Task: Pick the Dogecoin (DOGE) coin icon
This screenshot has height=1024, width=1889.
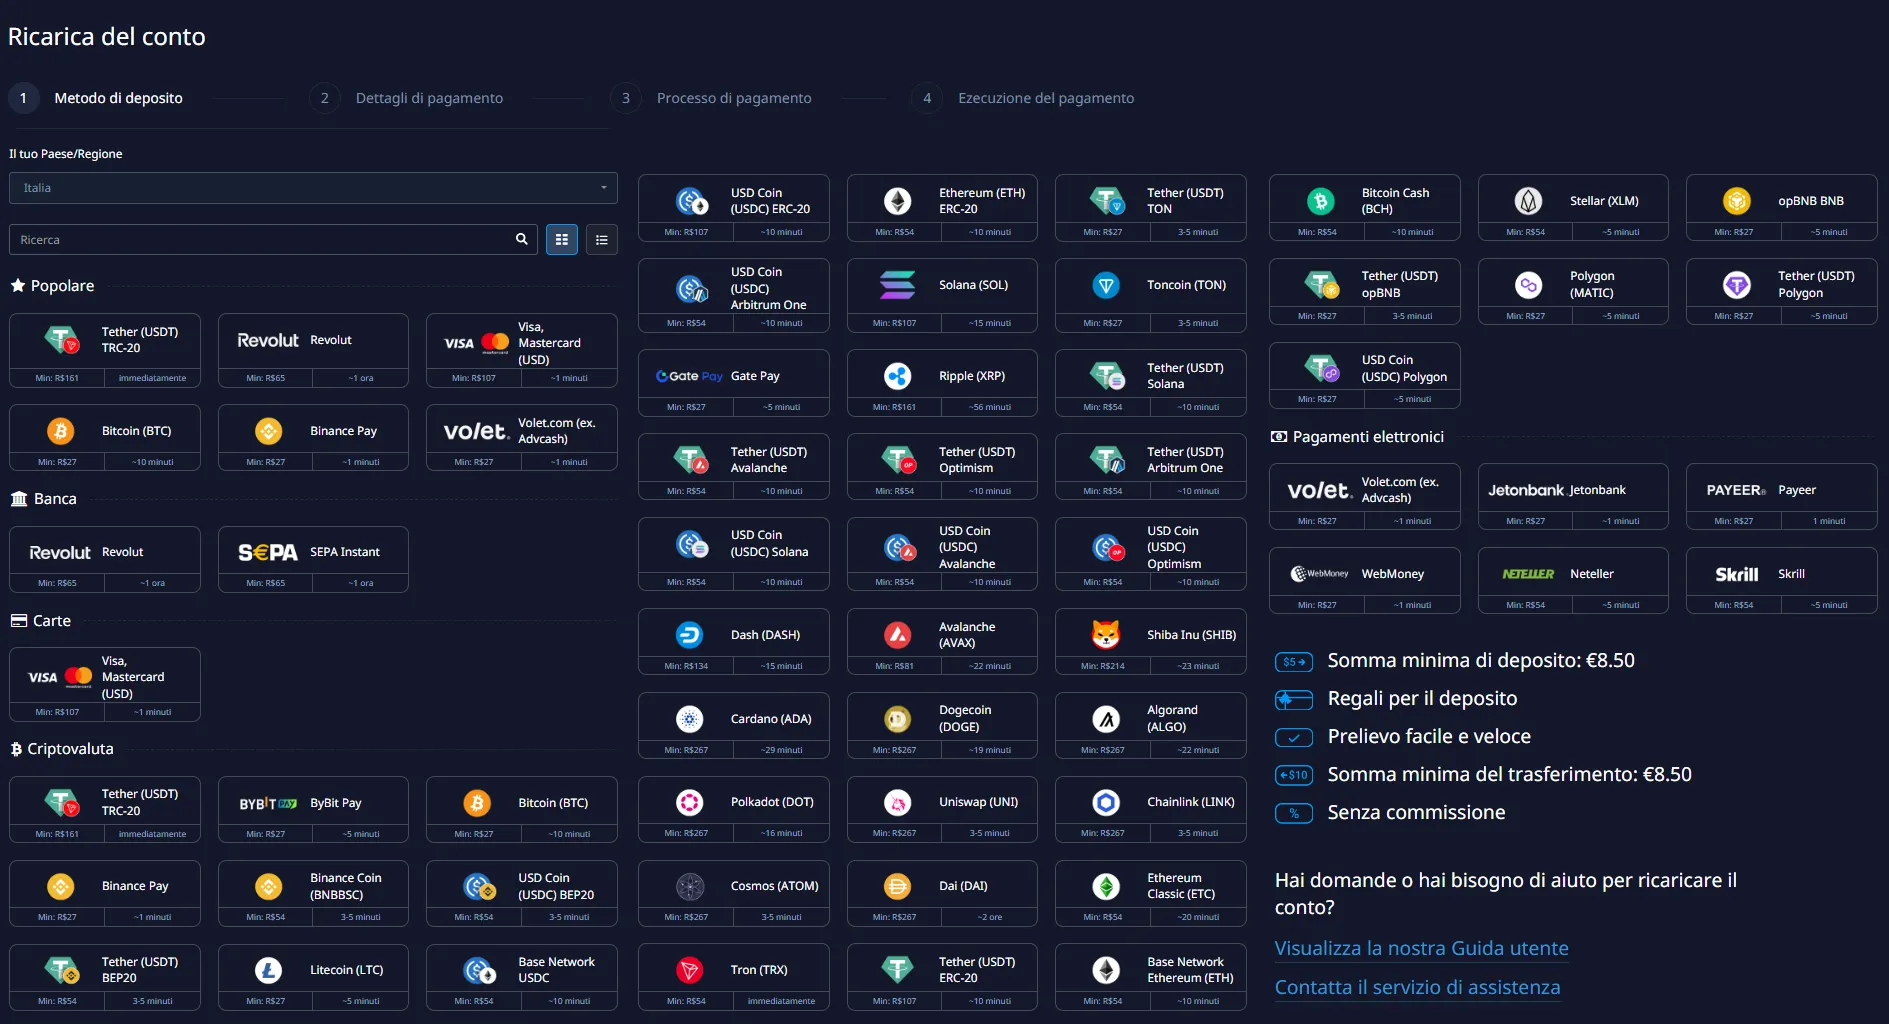Action: 897,719
